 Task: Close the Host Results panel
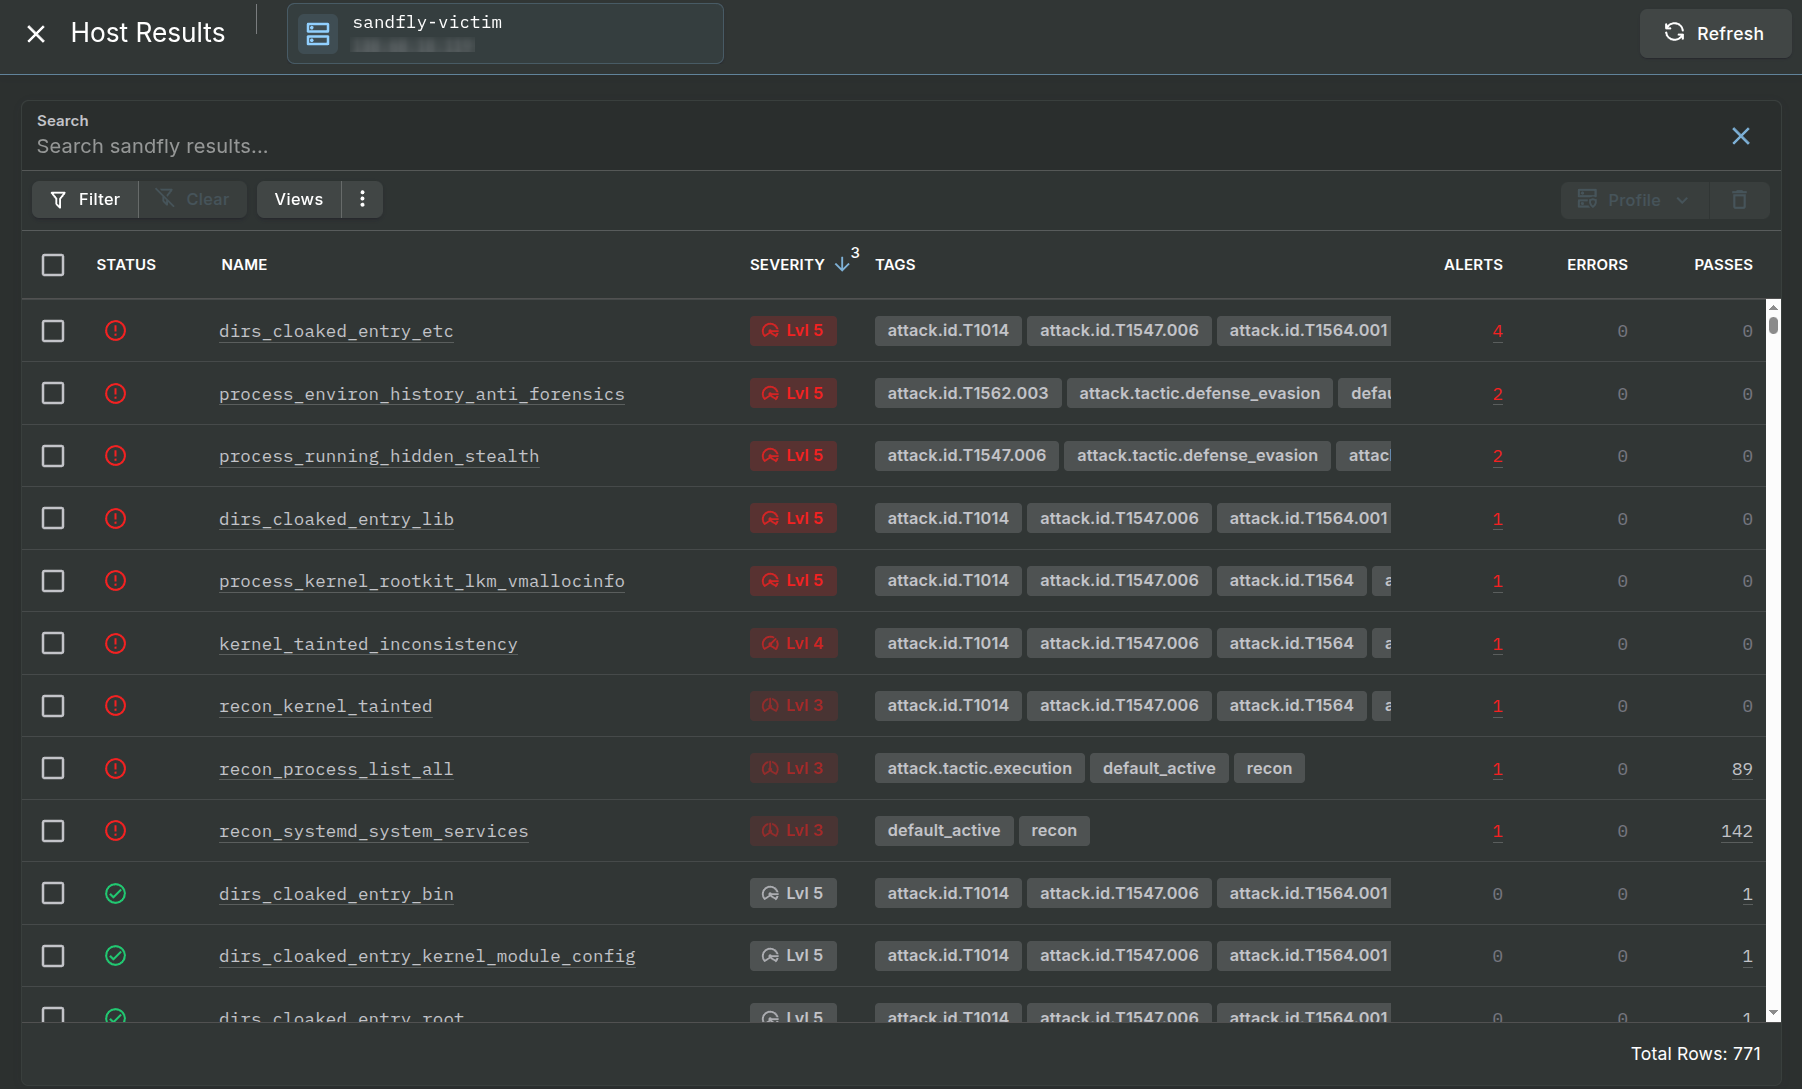[36, 34]
